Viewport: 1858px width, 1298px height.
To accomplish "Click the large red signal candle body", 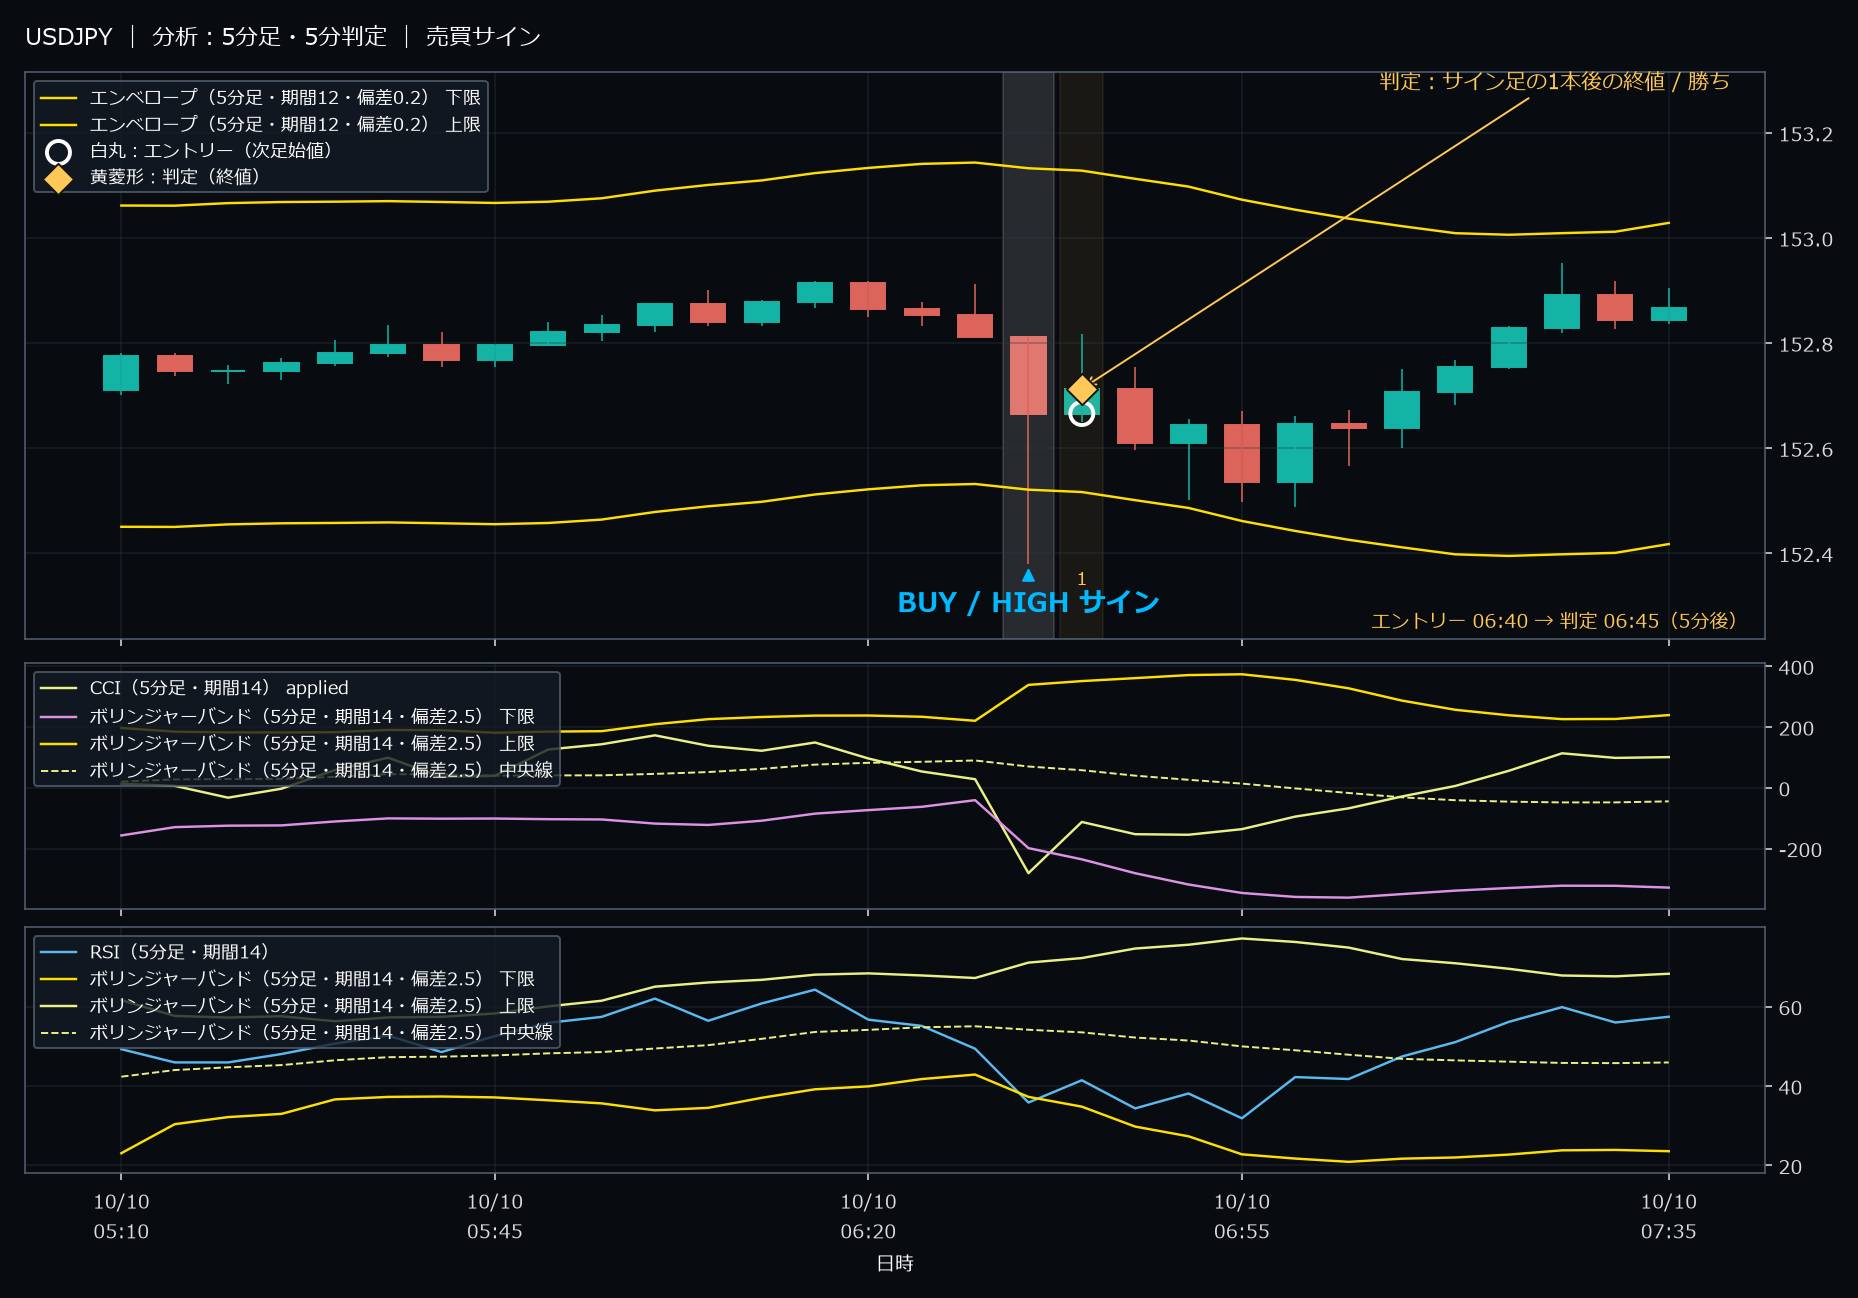I will coord(1028,375).
